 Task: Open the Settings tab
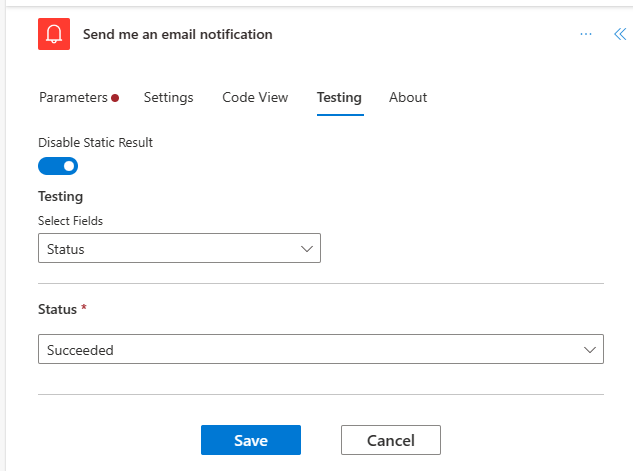[168, 97]
